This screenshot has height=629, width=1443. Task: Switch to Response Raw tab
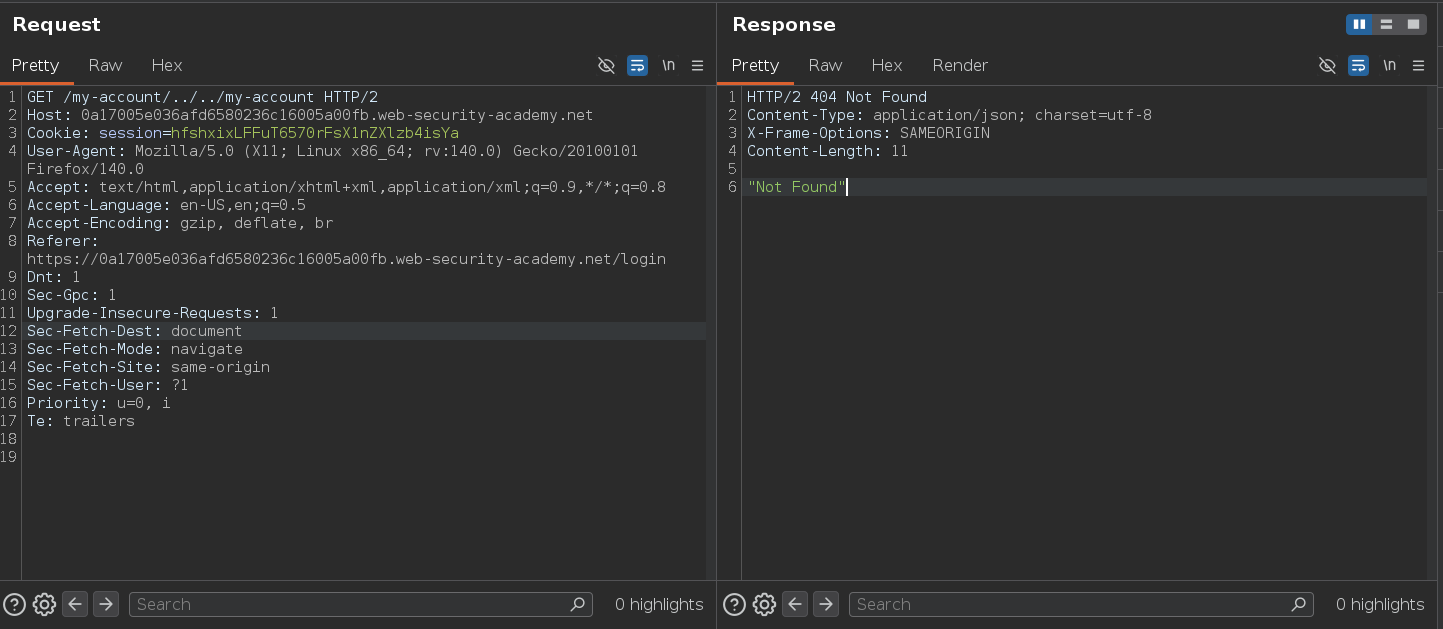coord(825,65)
